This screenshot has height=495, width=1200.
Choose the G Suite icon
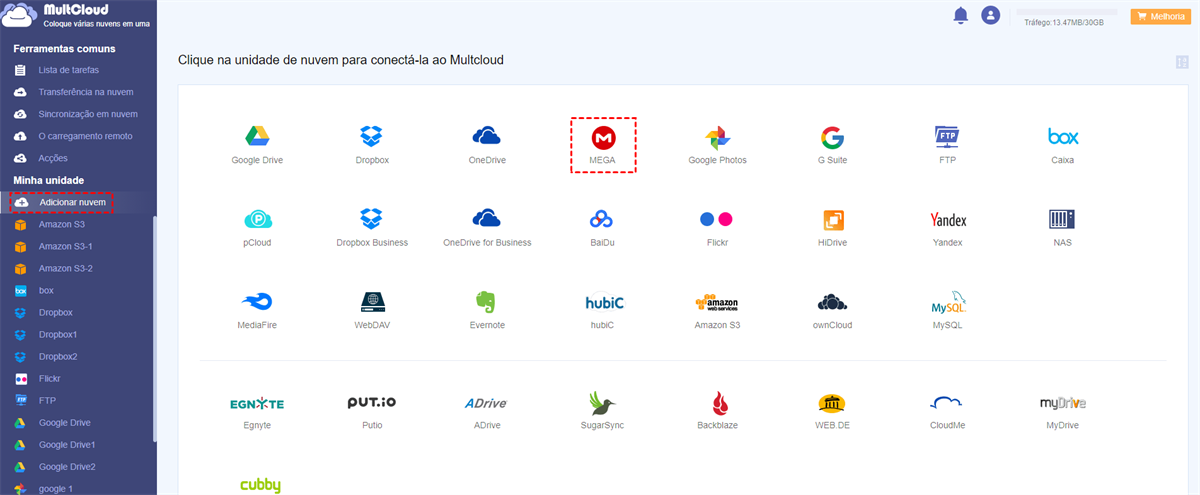coord(832,137)
